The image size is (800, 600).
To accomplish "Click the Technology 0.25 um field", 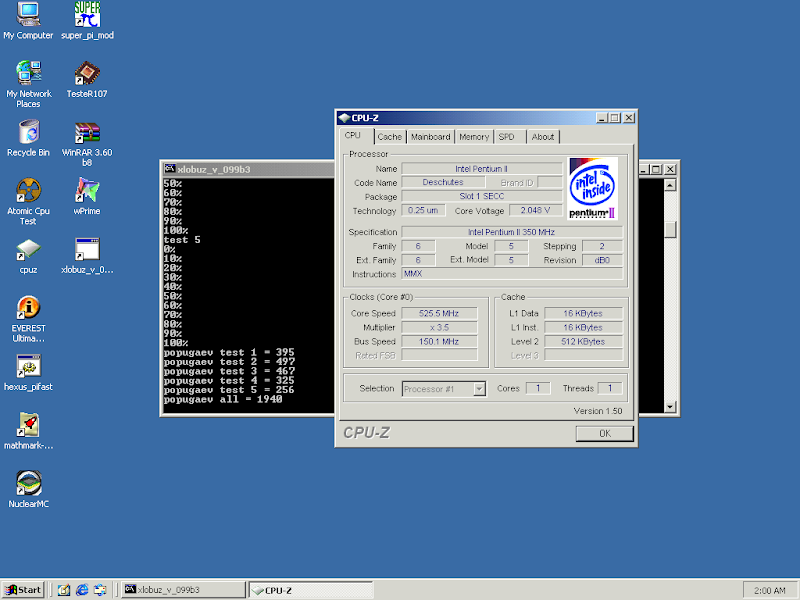I will (423, 210).
